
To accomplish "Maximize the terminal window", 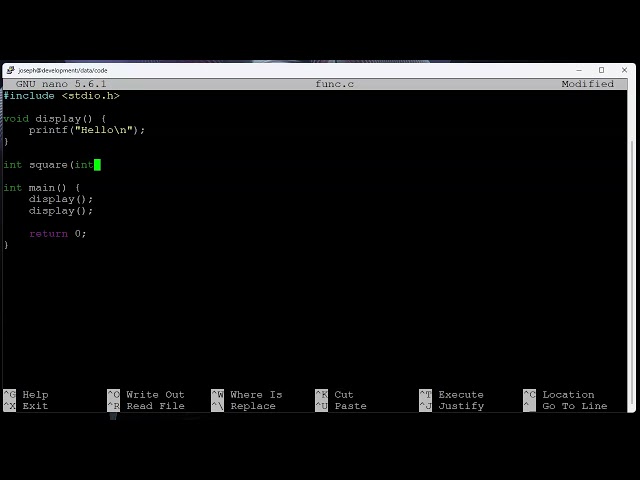I will [601, 70].
